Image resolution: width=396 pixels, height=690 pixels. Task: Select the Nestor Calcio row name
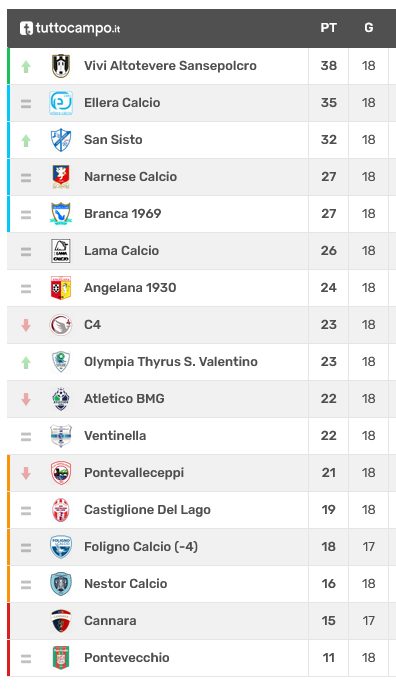pyautogui.click(x=126, y=584)
